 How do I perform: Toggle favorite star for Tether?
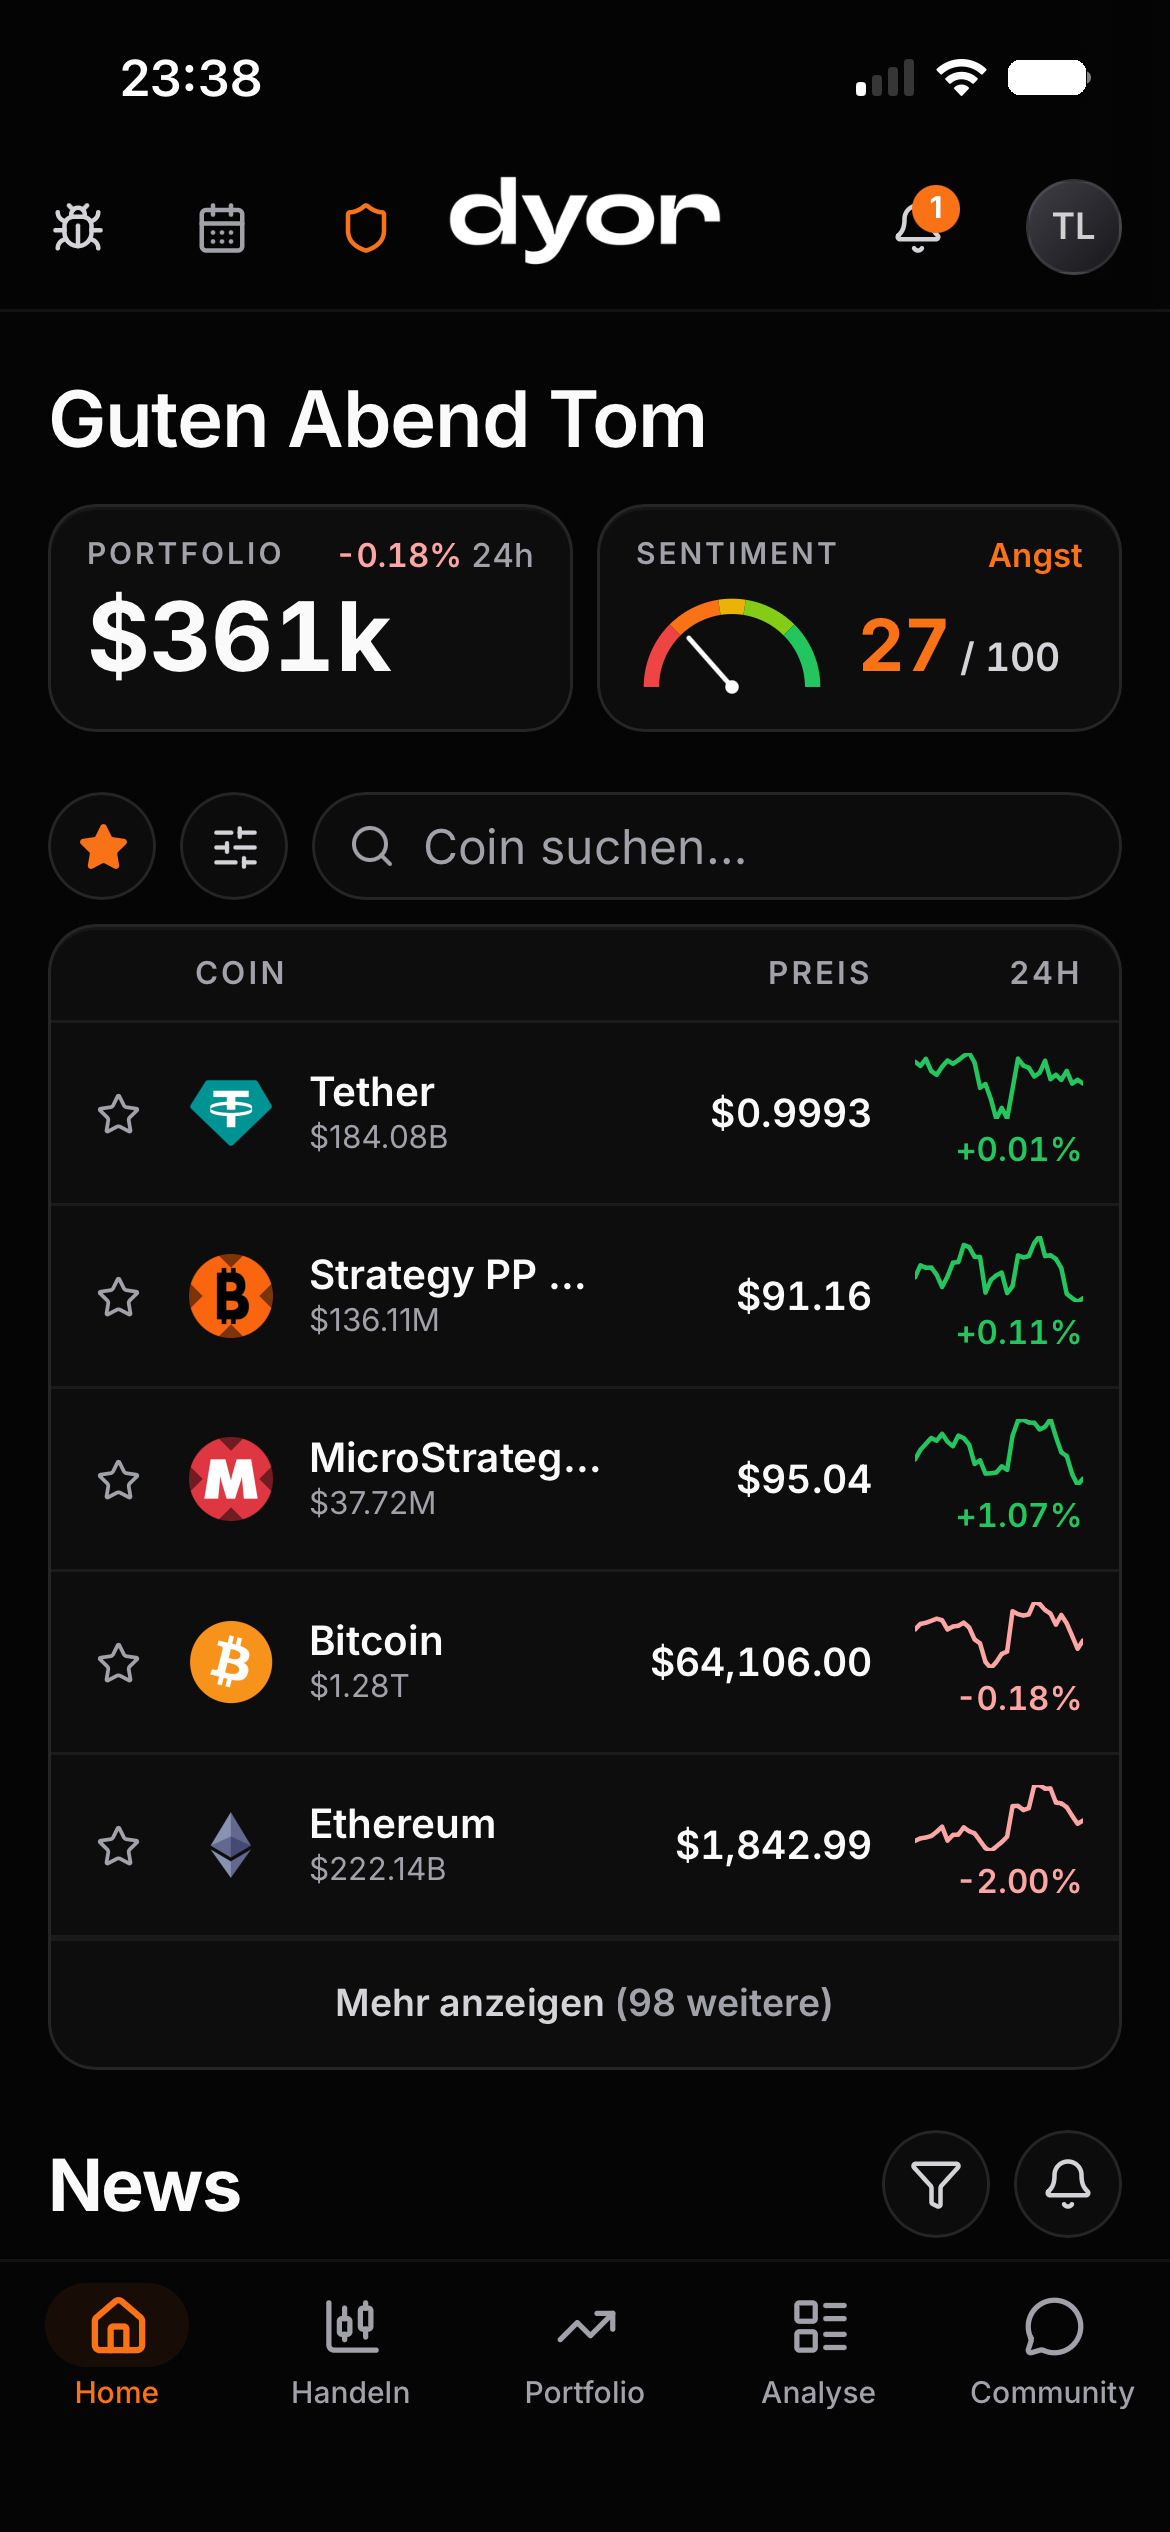[x=118, y=1114]
